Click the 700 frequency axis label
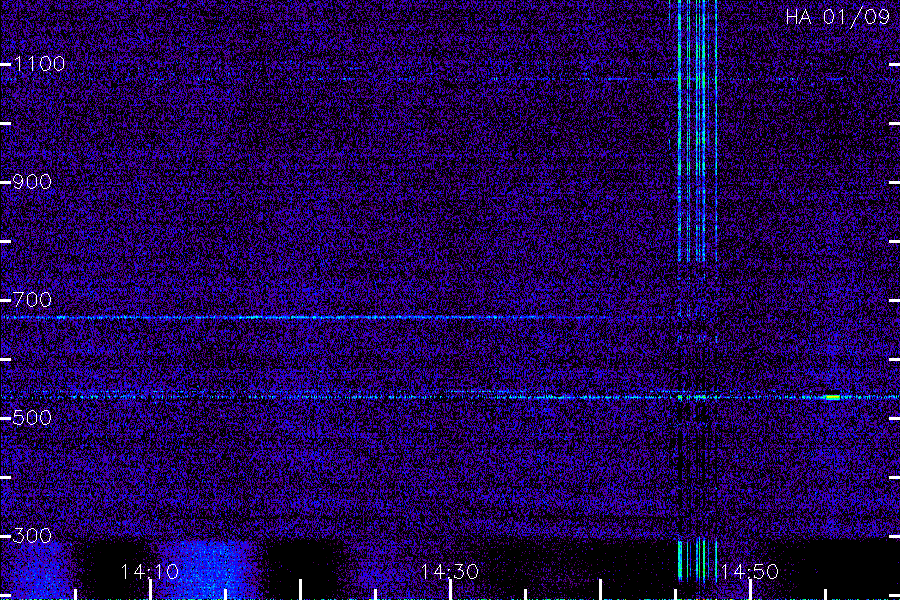This screenshot has height=600, width=900. click(32, 300)
